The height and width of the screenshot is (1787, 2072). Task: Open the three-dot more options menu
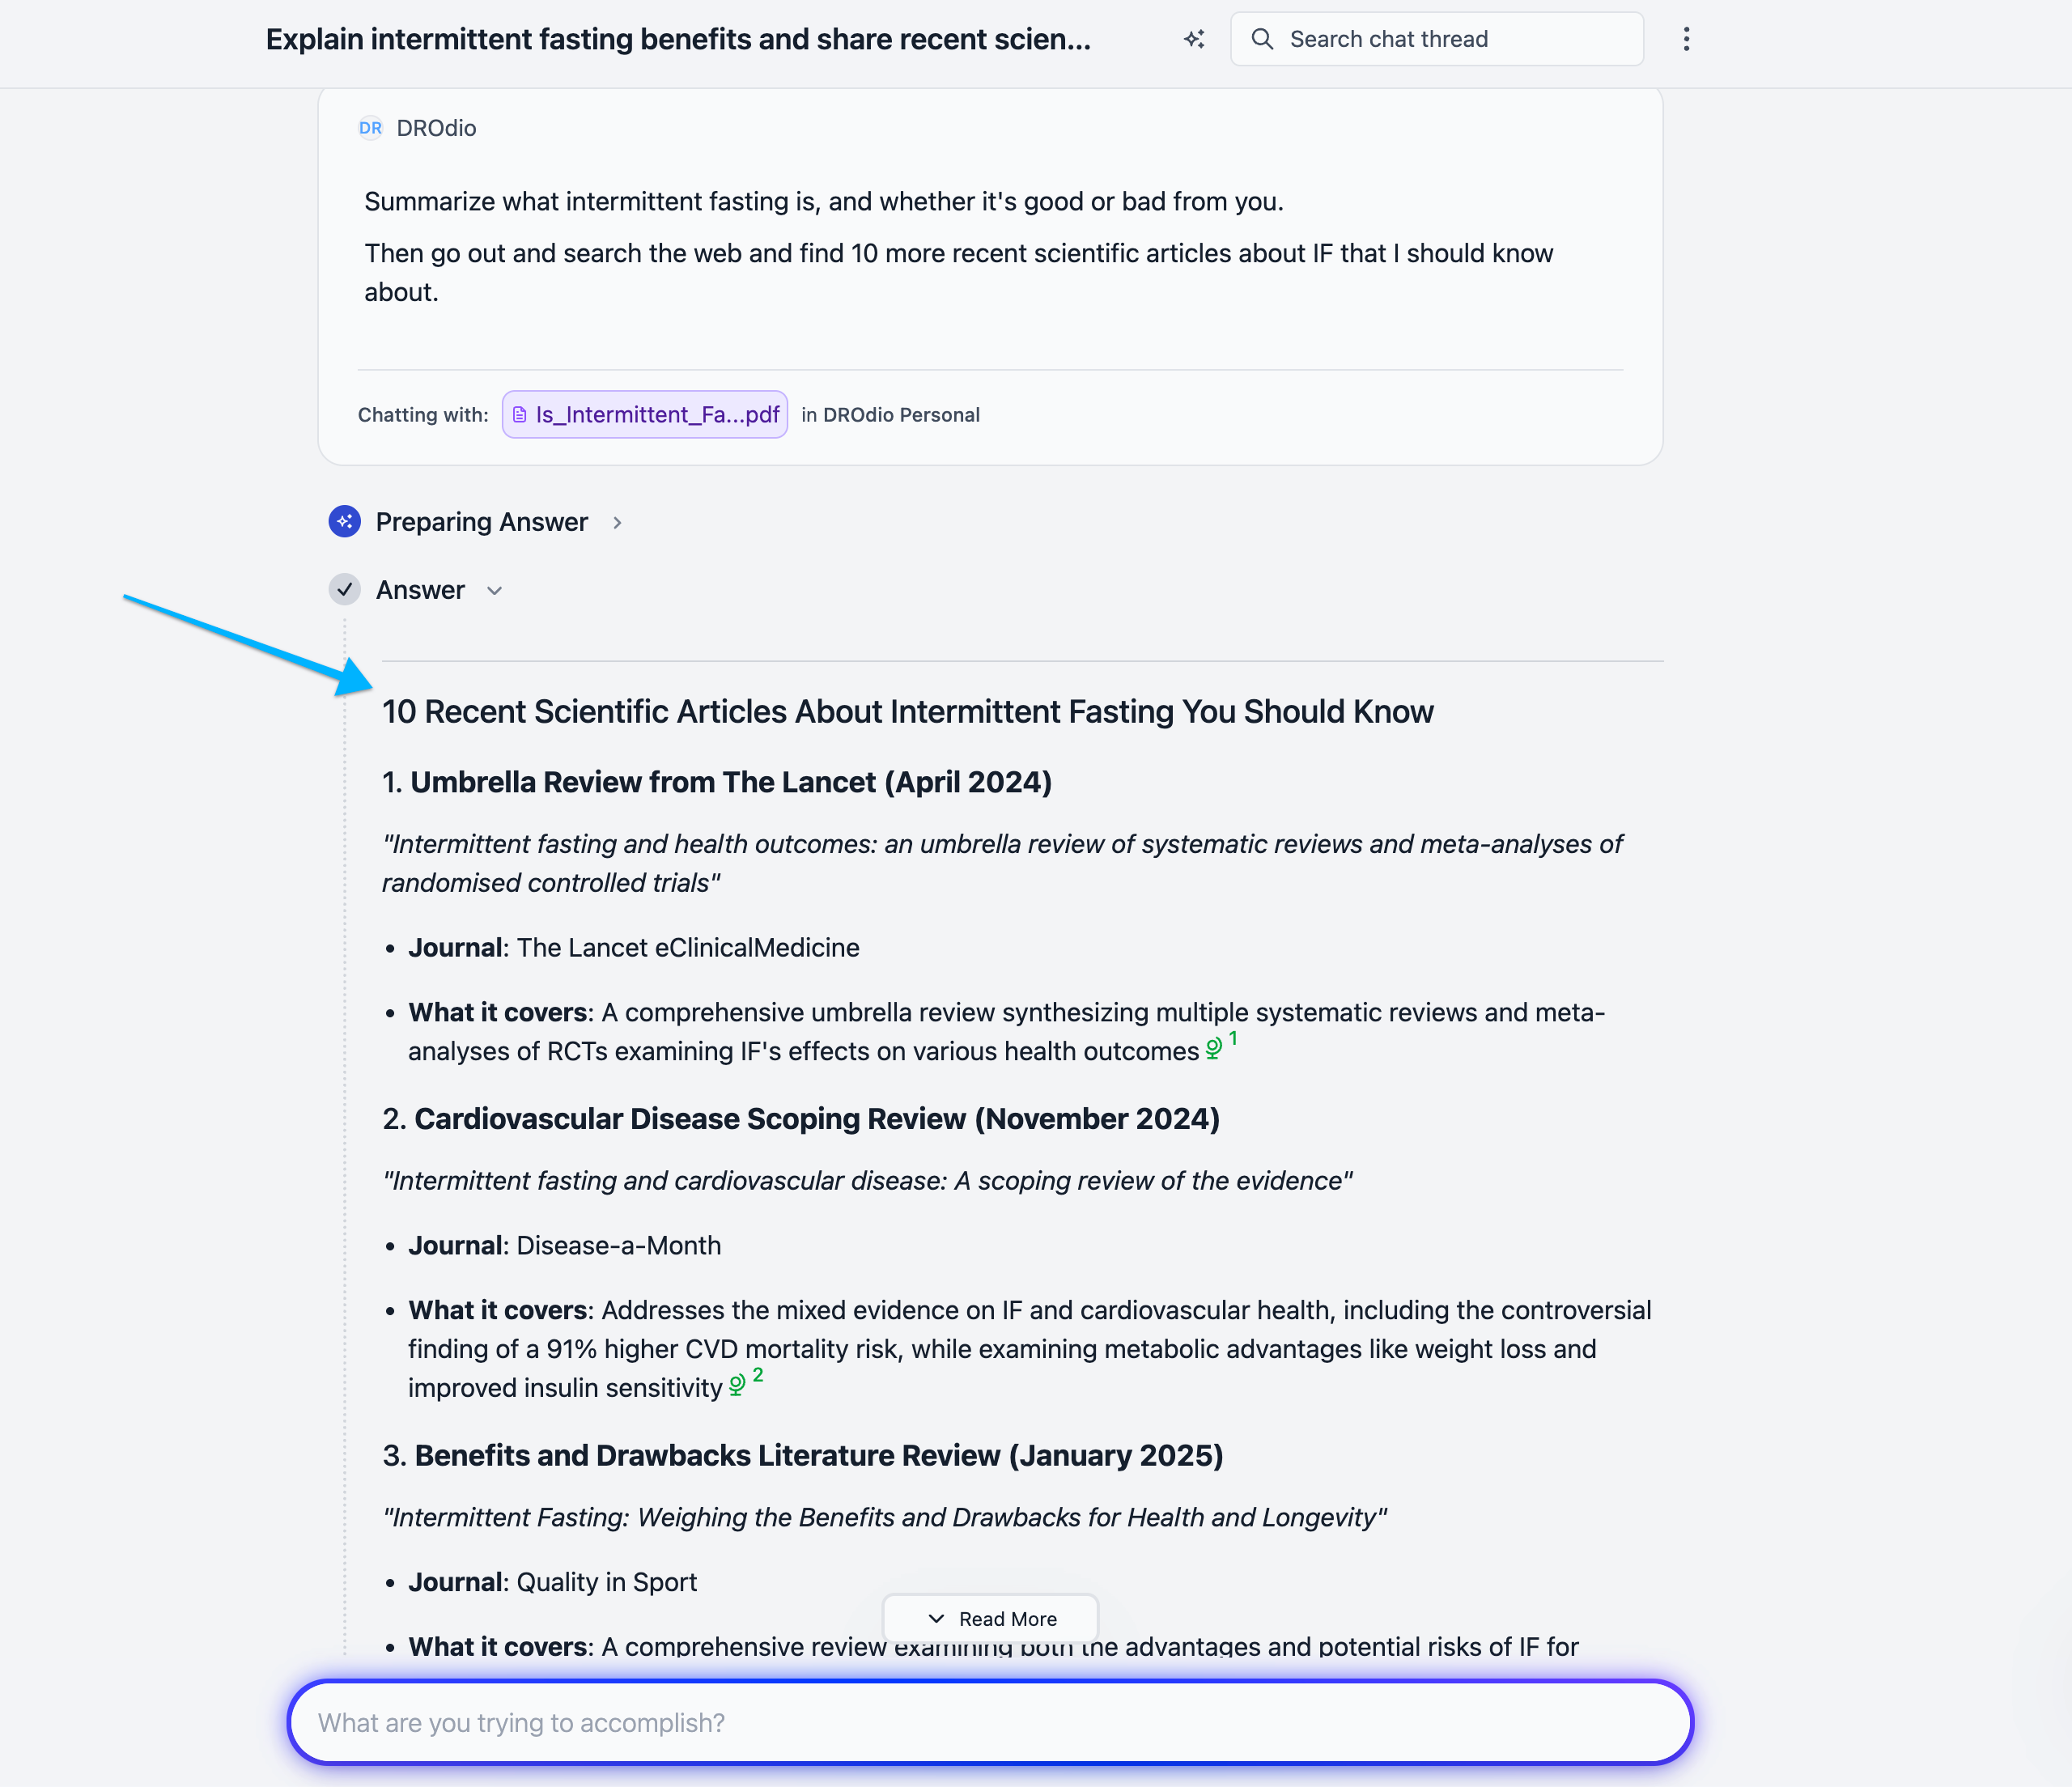click(1686, 39)
